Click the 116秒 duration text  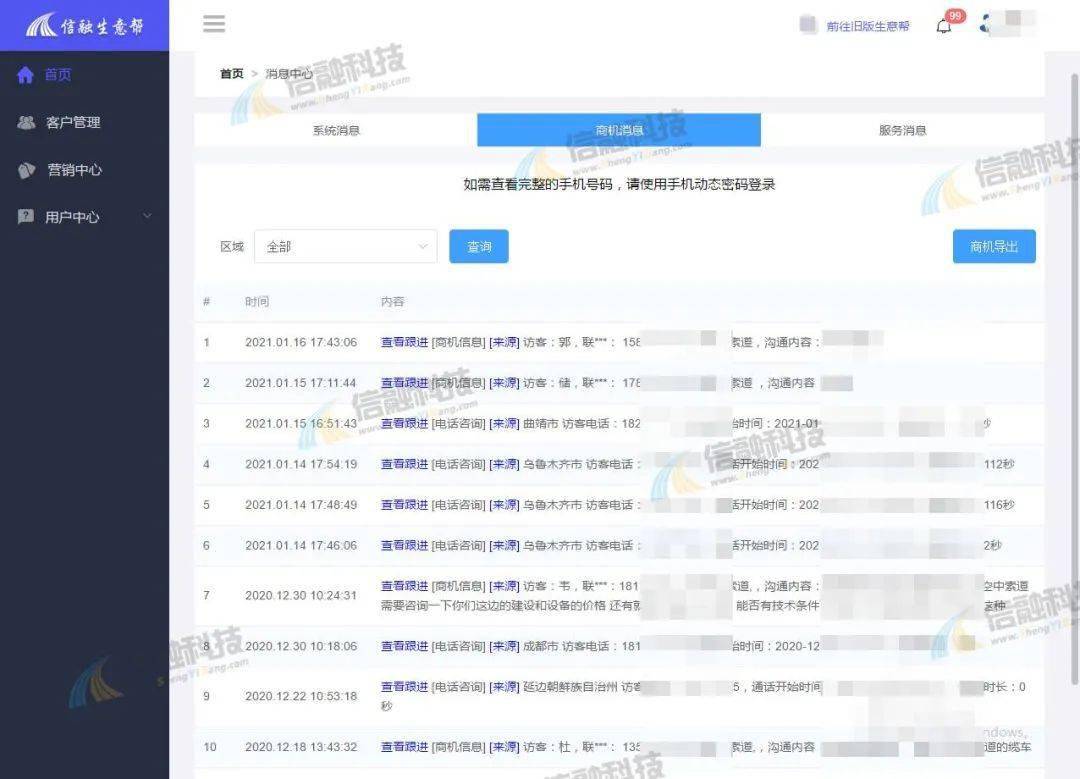tap(999, 505)
